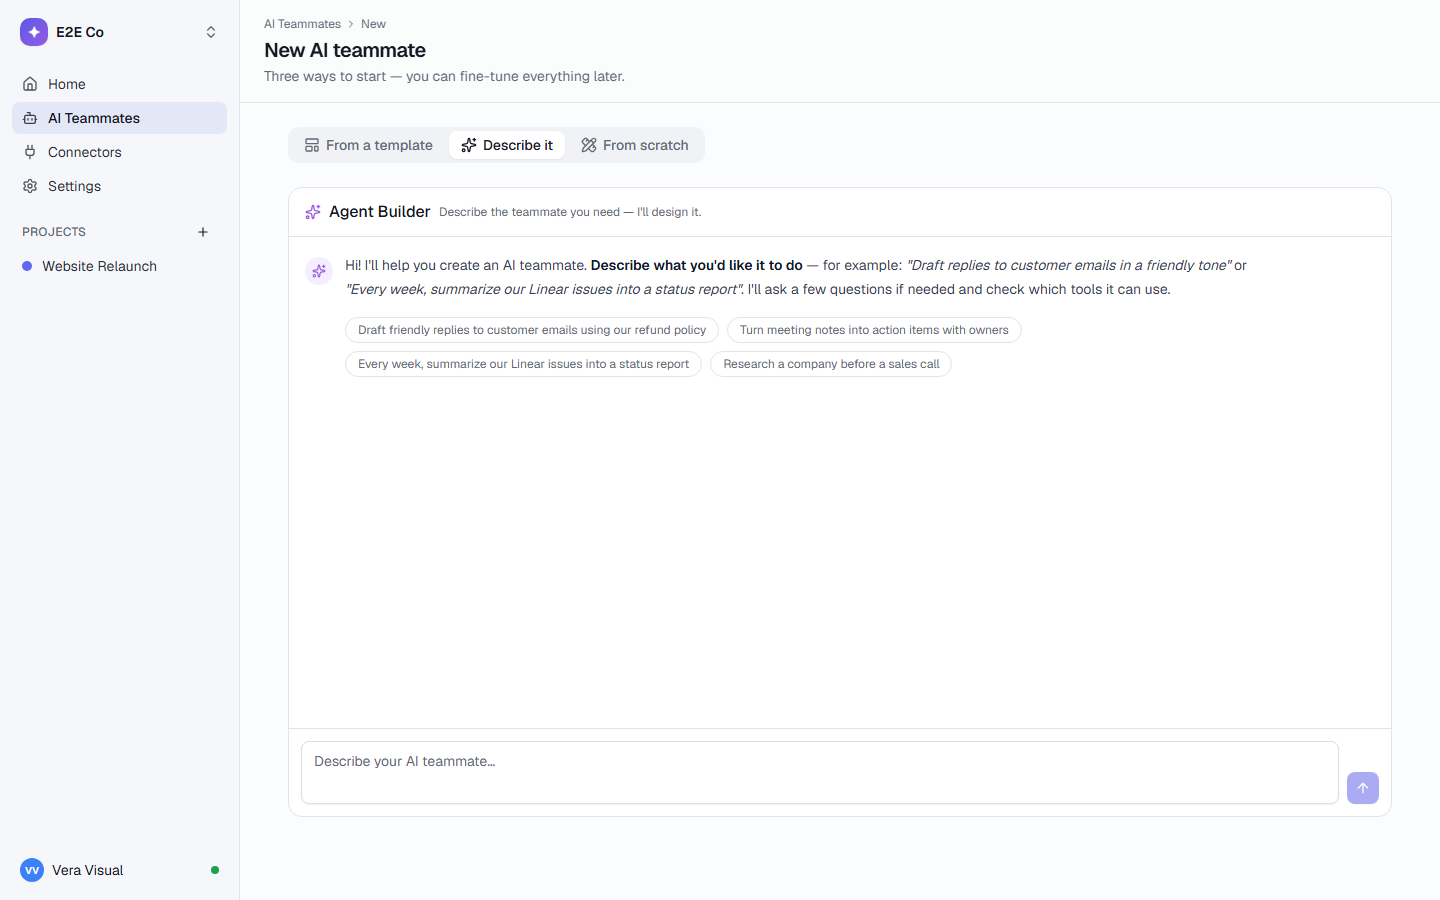Choose Draft friendly replies suggestion chip
This screenshot has height=900, width=1440.
pos(532,330)
